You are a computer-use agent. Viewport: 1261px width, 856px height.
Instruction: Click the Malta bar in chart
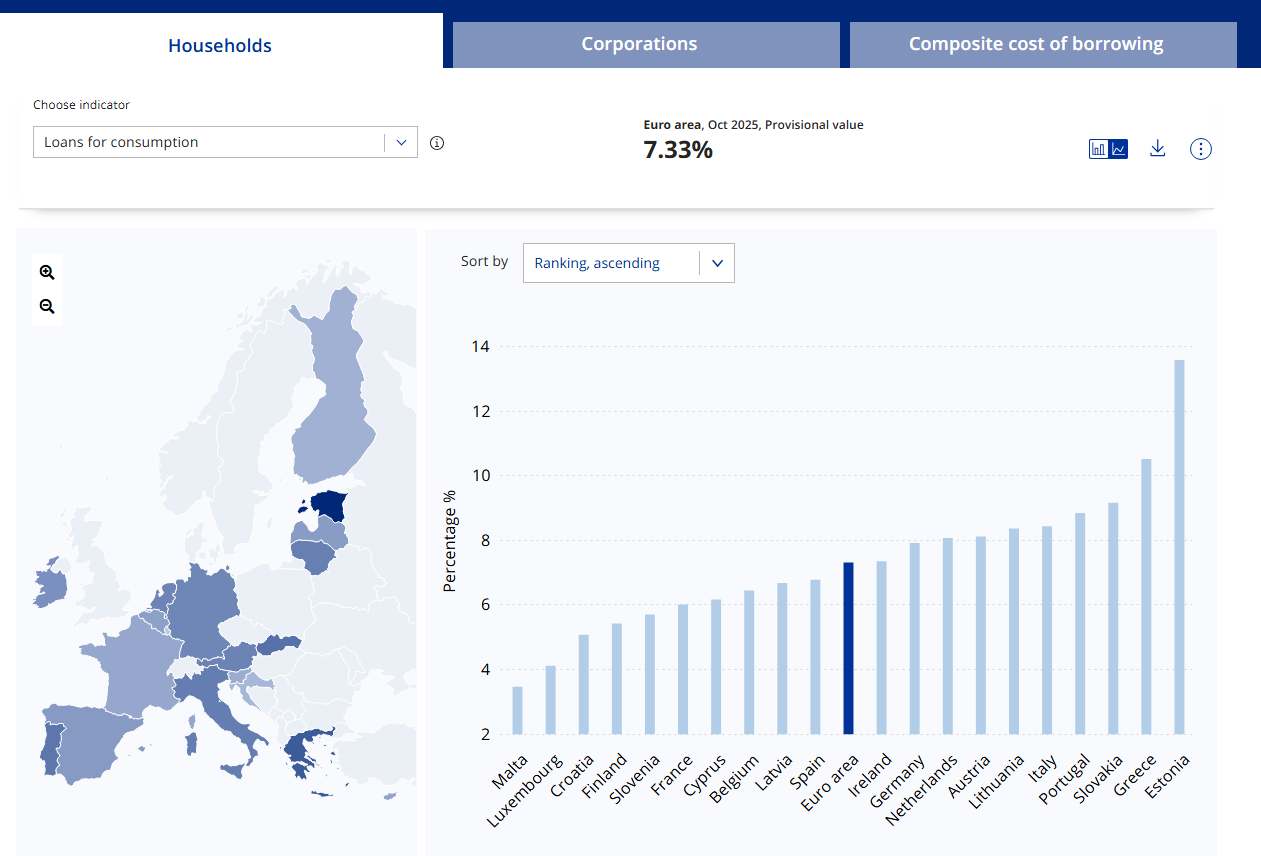(517, 710)
